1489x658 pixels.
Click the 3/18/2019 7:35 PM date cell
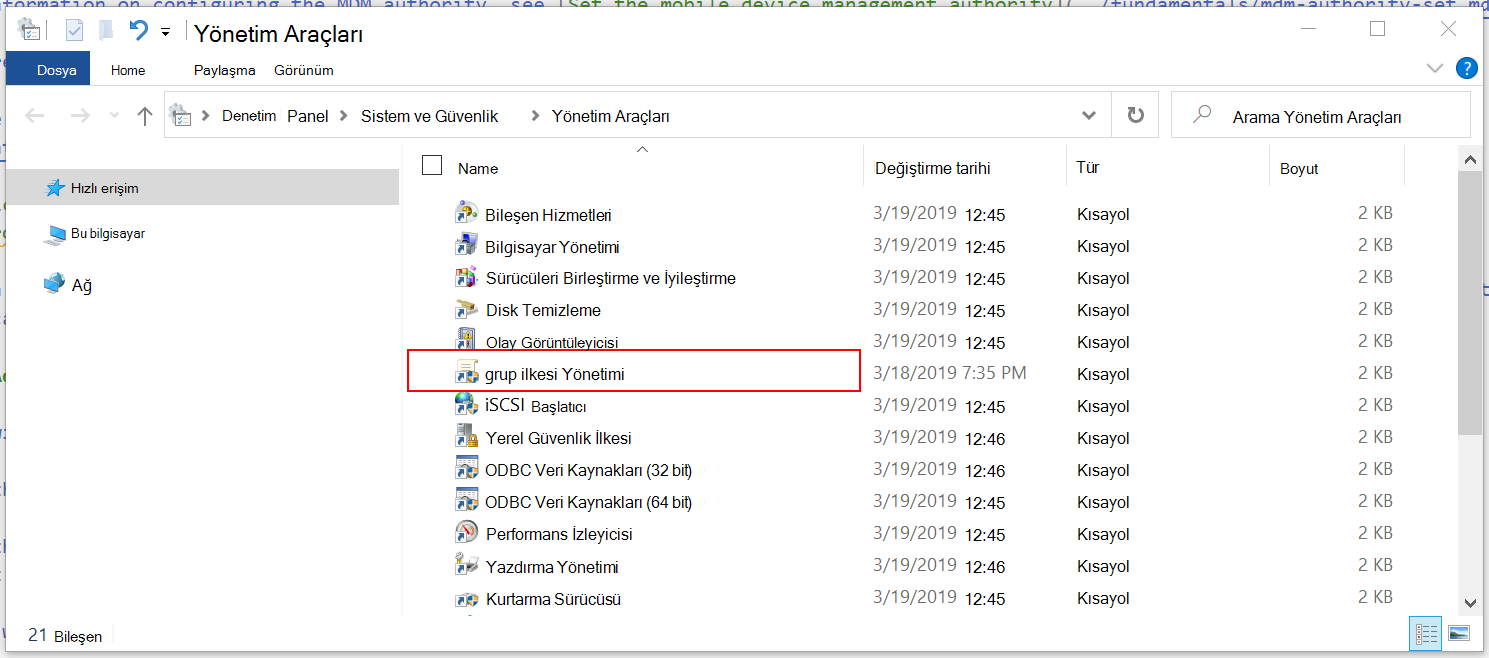[x=949, y=373]
